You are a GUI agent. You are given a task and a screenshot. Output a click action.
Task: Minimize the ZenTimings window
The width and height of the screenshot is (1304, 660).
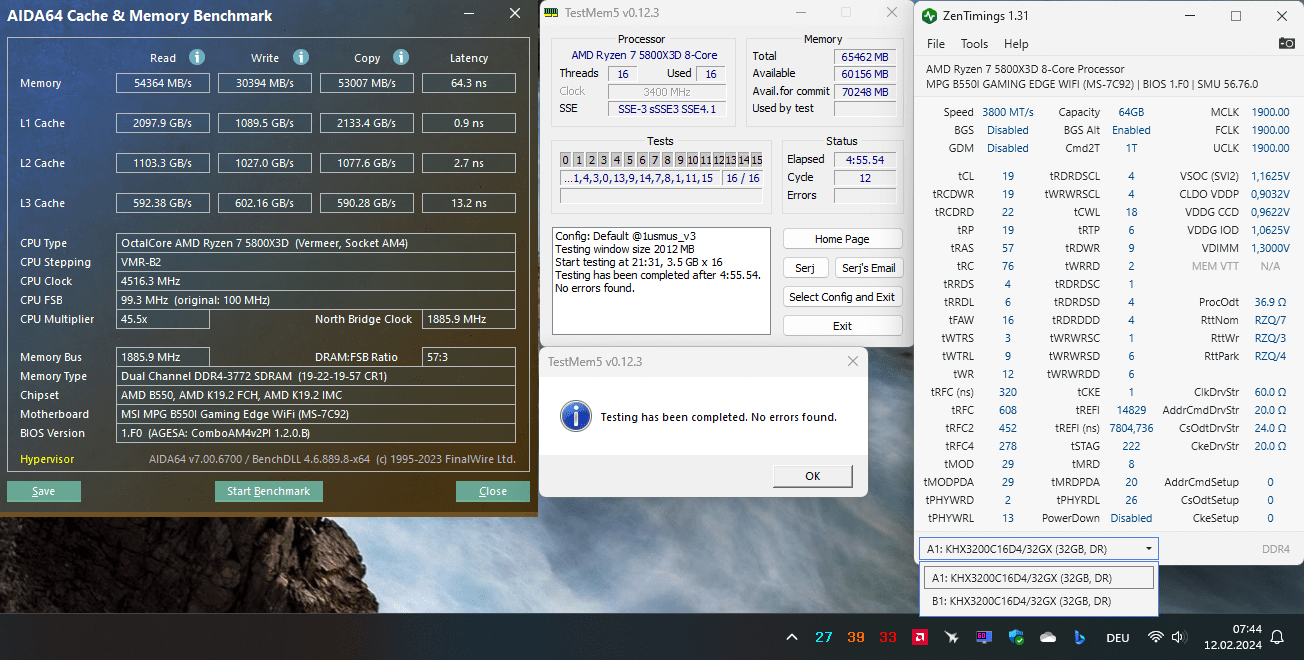pyautogui.click(x=1189, y=16)
